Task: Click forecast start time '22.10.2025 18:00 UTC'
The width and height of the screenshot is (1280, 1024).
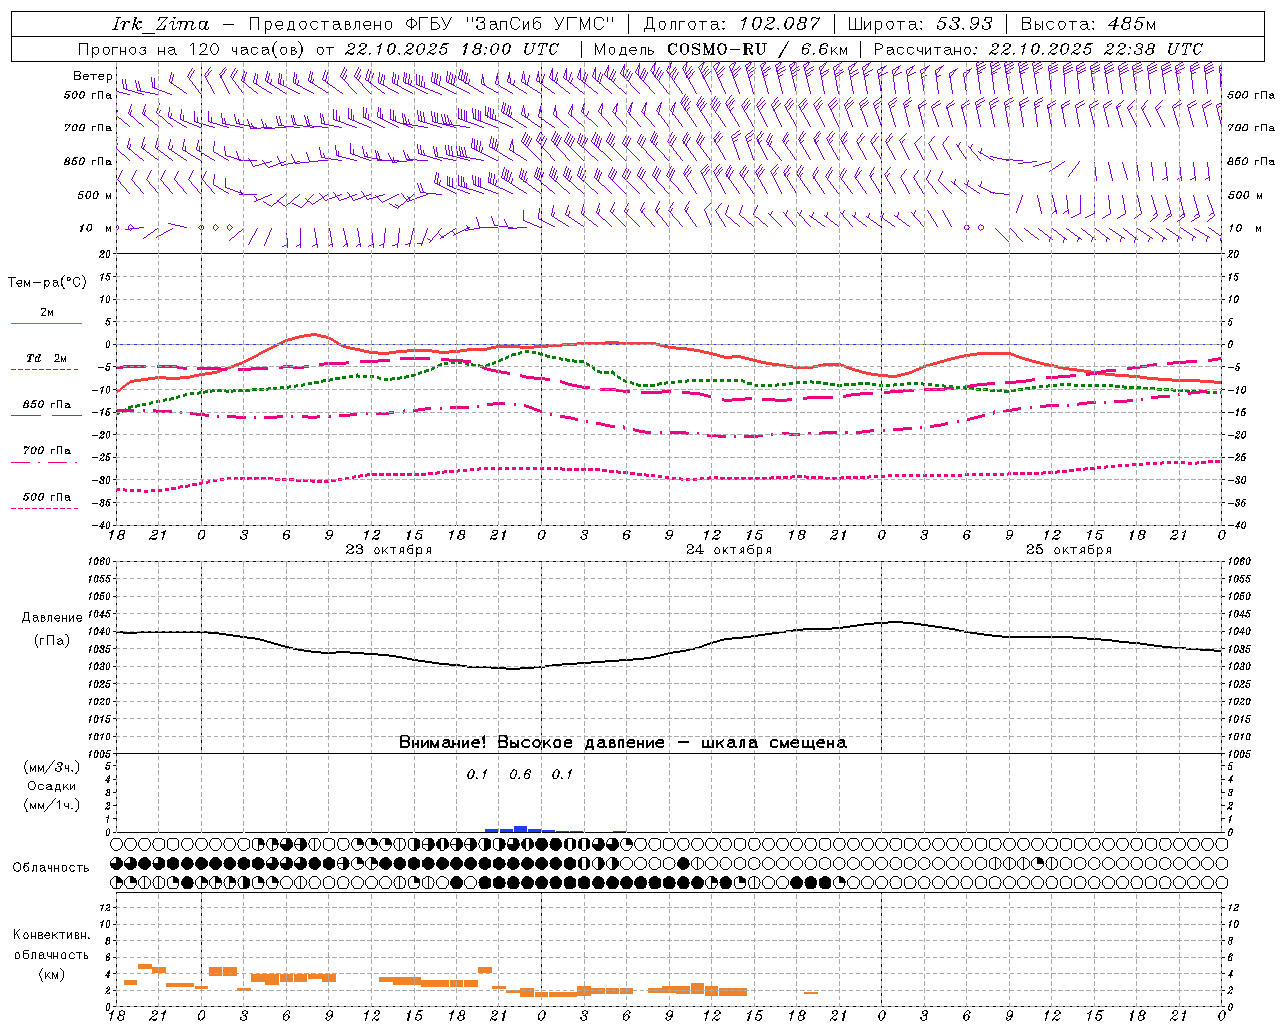Action: pyautogui.click(x=452, y=49)
